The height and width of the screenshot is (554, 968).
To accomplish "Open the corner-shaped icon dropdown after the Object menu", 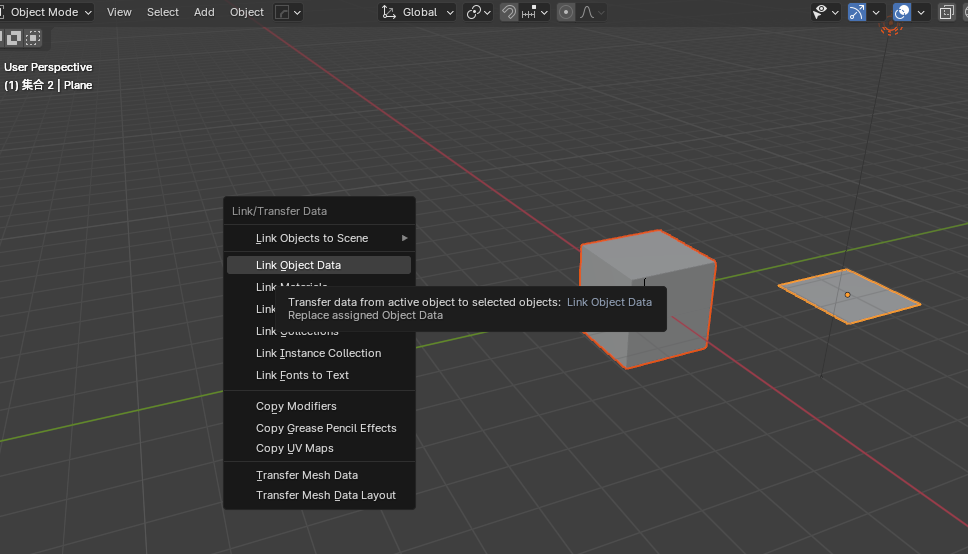I will (x=288, y=12).
